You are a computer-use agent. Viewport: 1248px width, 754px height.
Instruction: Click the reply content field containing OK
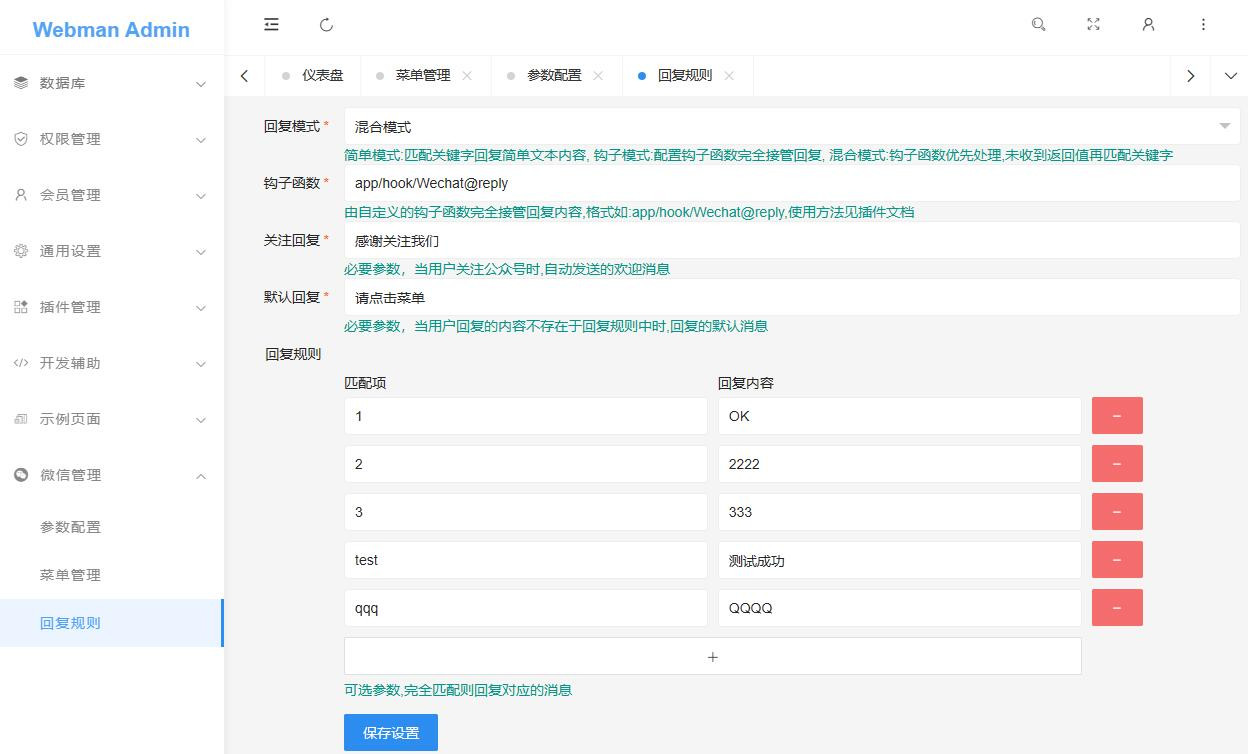[x=900, y=416]
